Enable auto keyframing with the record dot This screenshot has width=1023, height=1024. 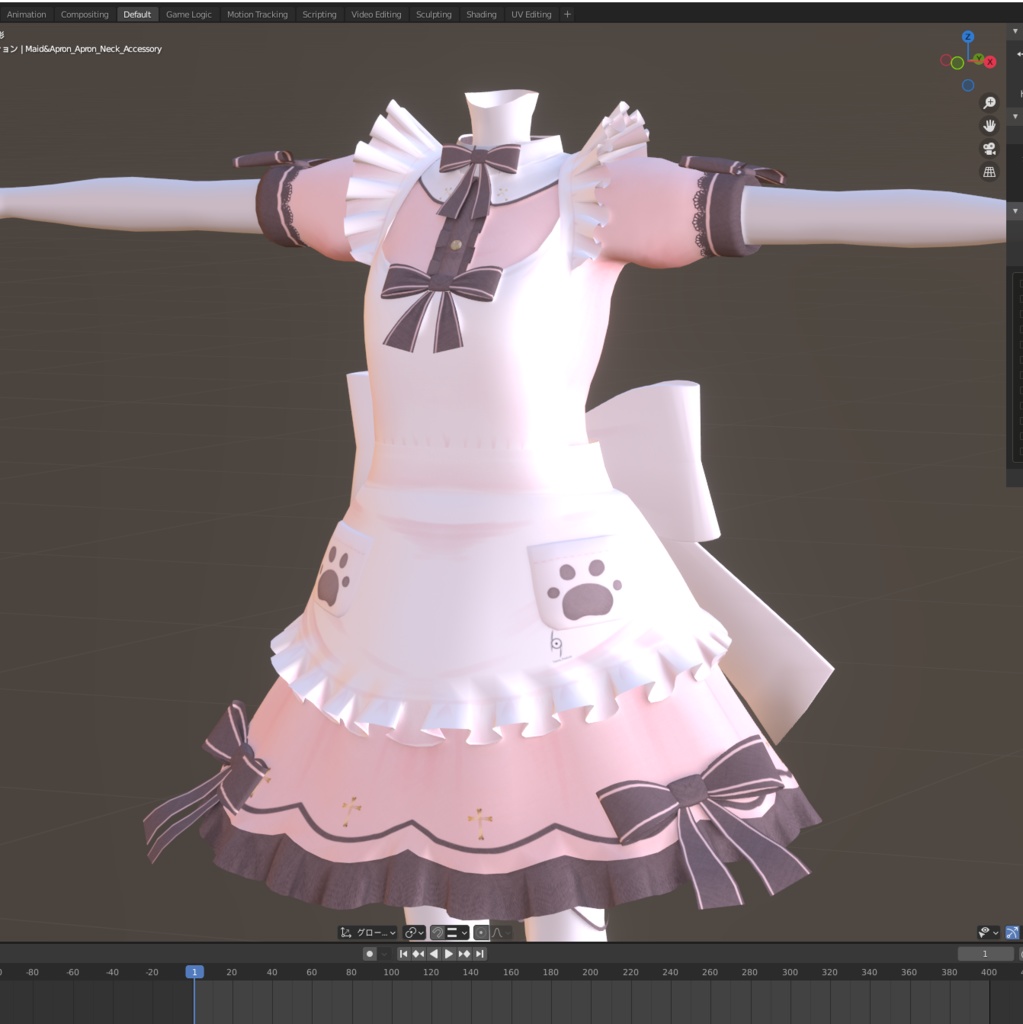370,953
